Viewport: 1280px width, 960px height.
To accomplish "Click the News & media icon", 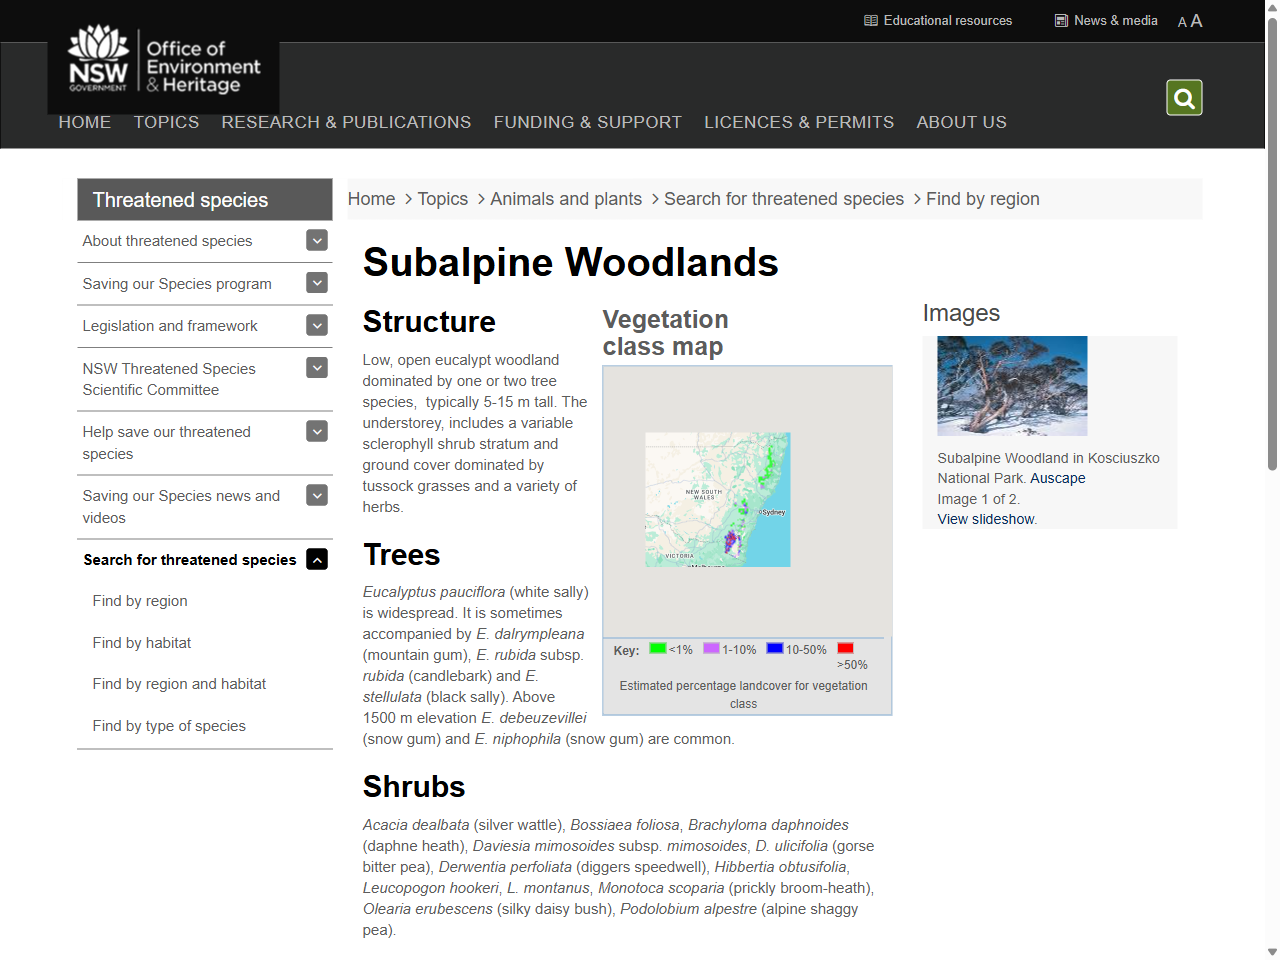I will tap(1060, 20).
